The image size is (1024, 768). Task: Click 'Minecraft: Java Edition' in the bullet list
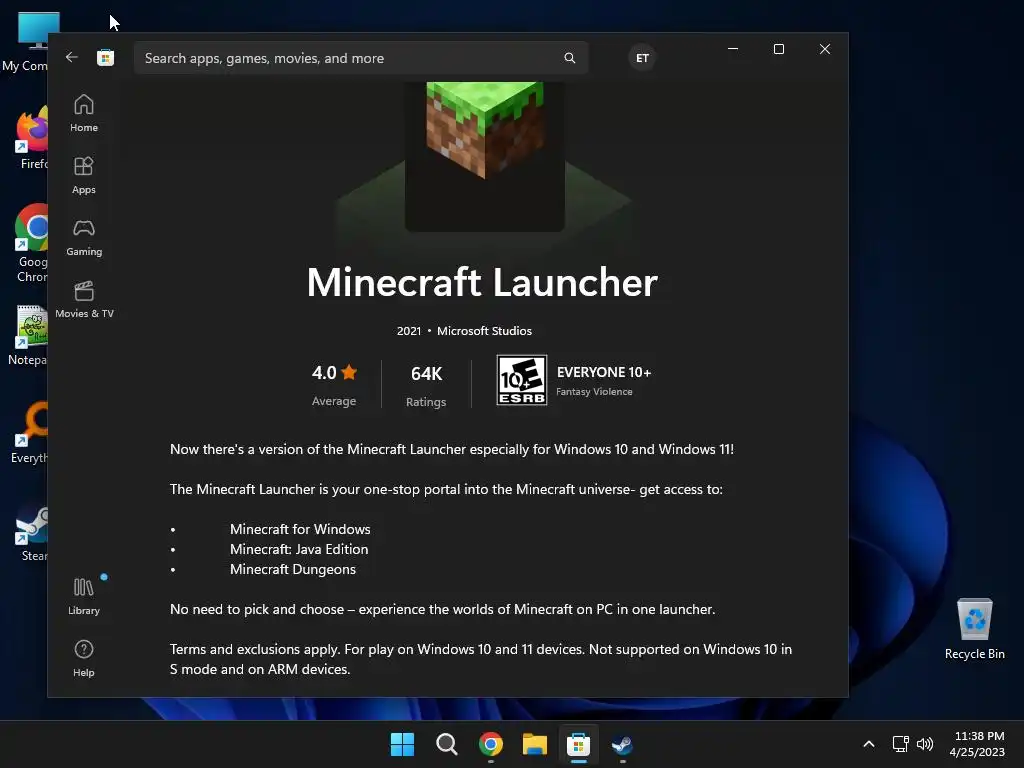coord(299,549)
